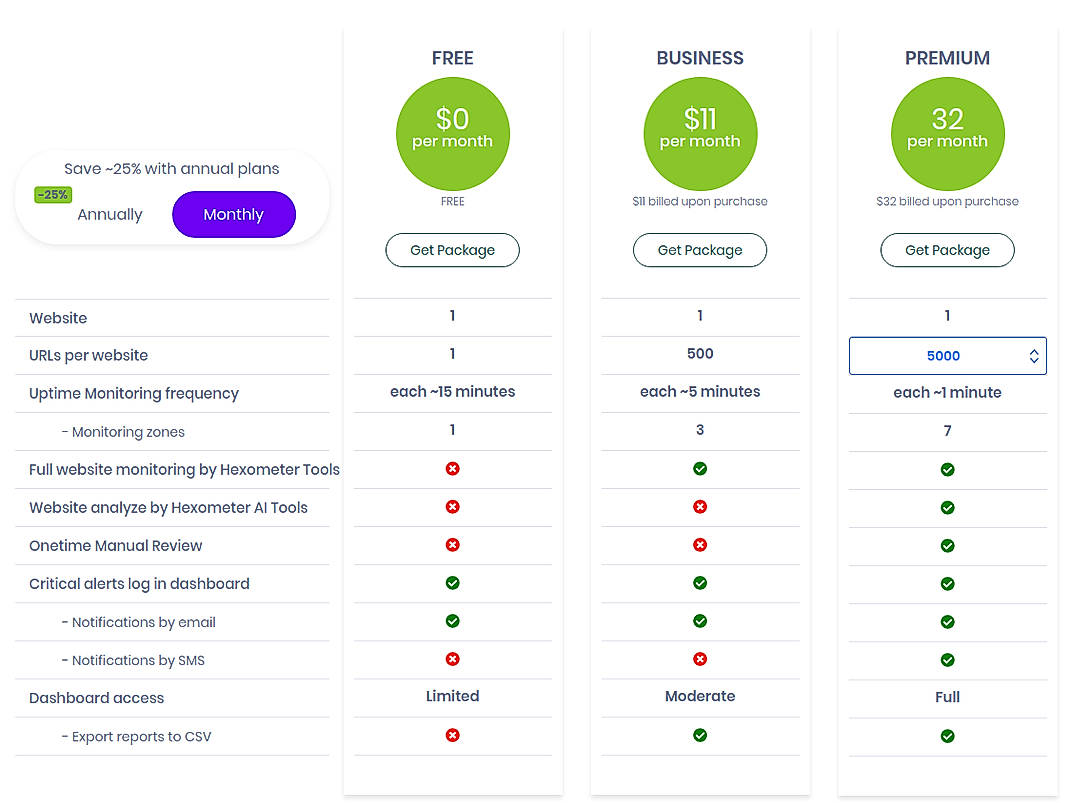The width and height of the screenshot is (1070, 803).
Task: Click the $11 per month price circle
Action: (700, 133)
